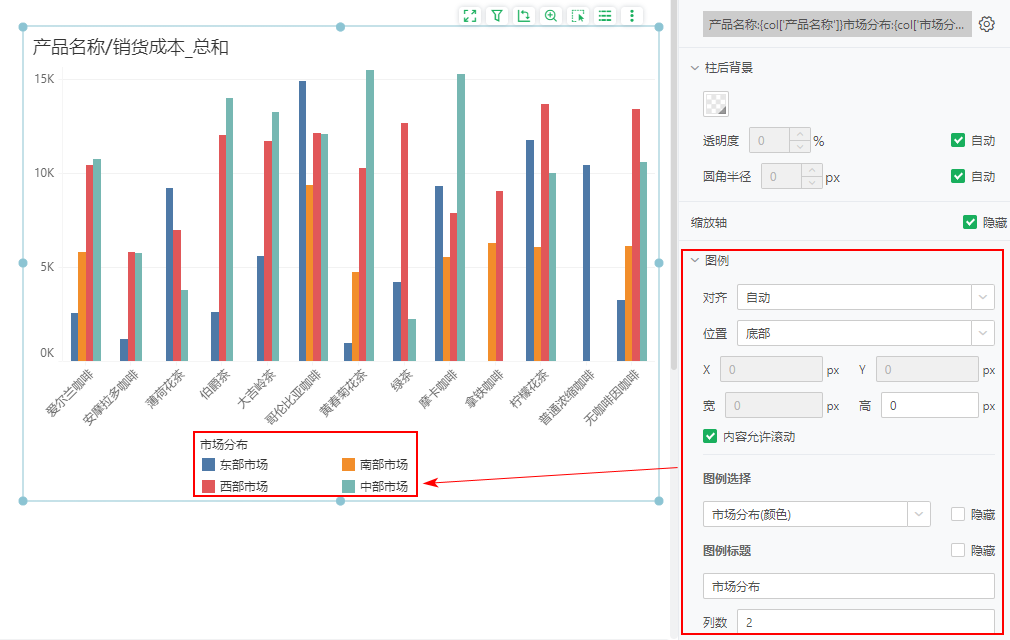The width and height of the screenshot is (1010, 640).
Task: Open the 市场分布(颜色) legend selection dropdown
Action: (x=816, y=514)
